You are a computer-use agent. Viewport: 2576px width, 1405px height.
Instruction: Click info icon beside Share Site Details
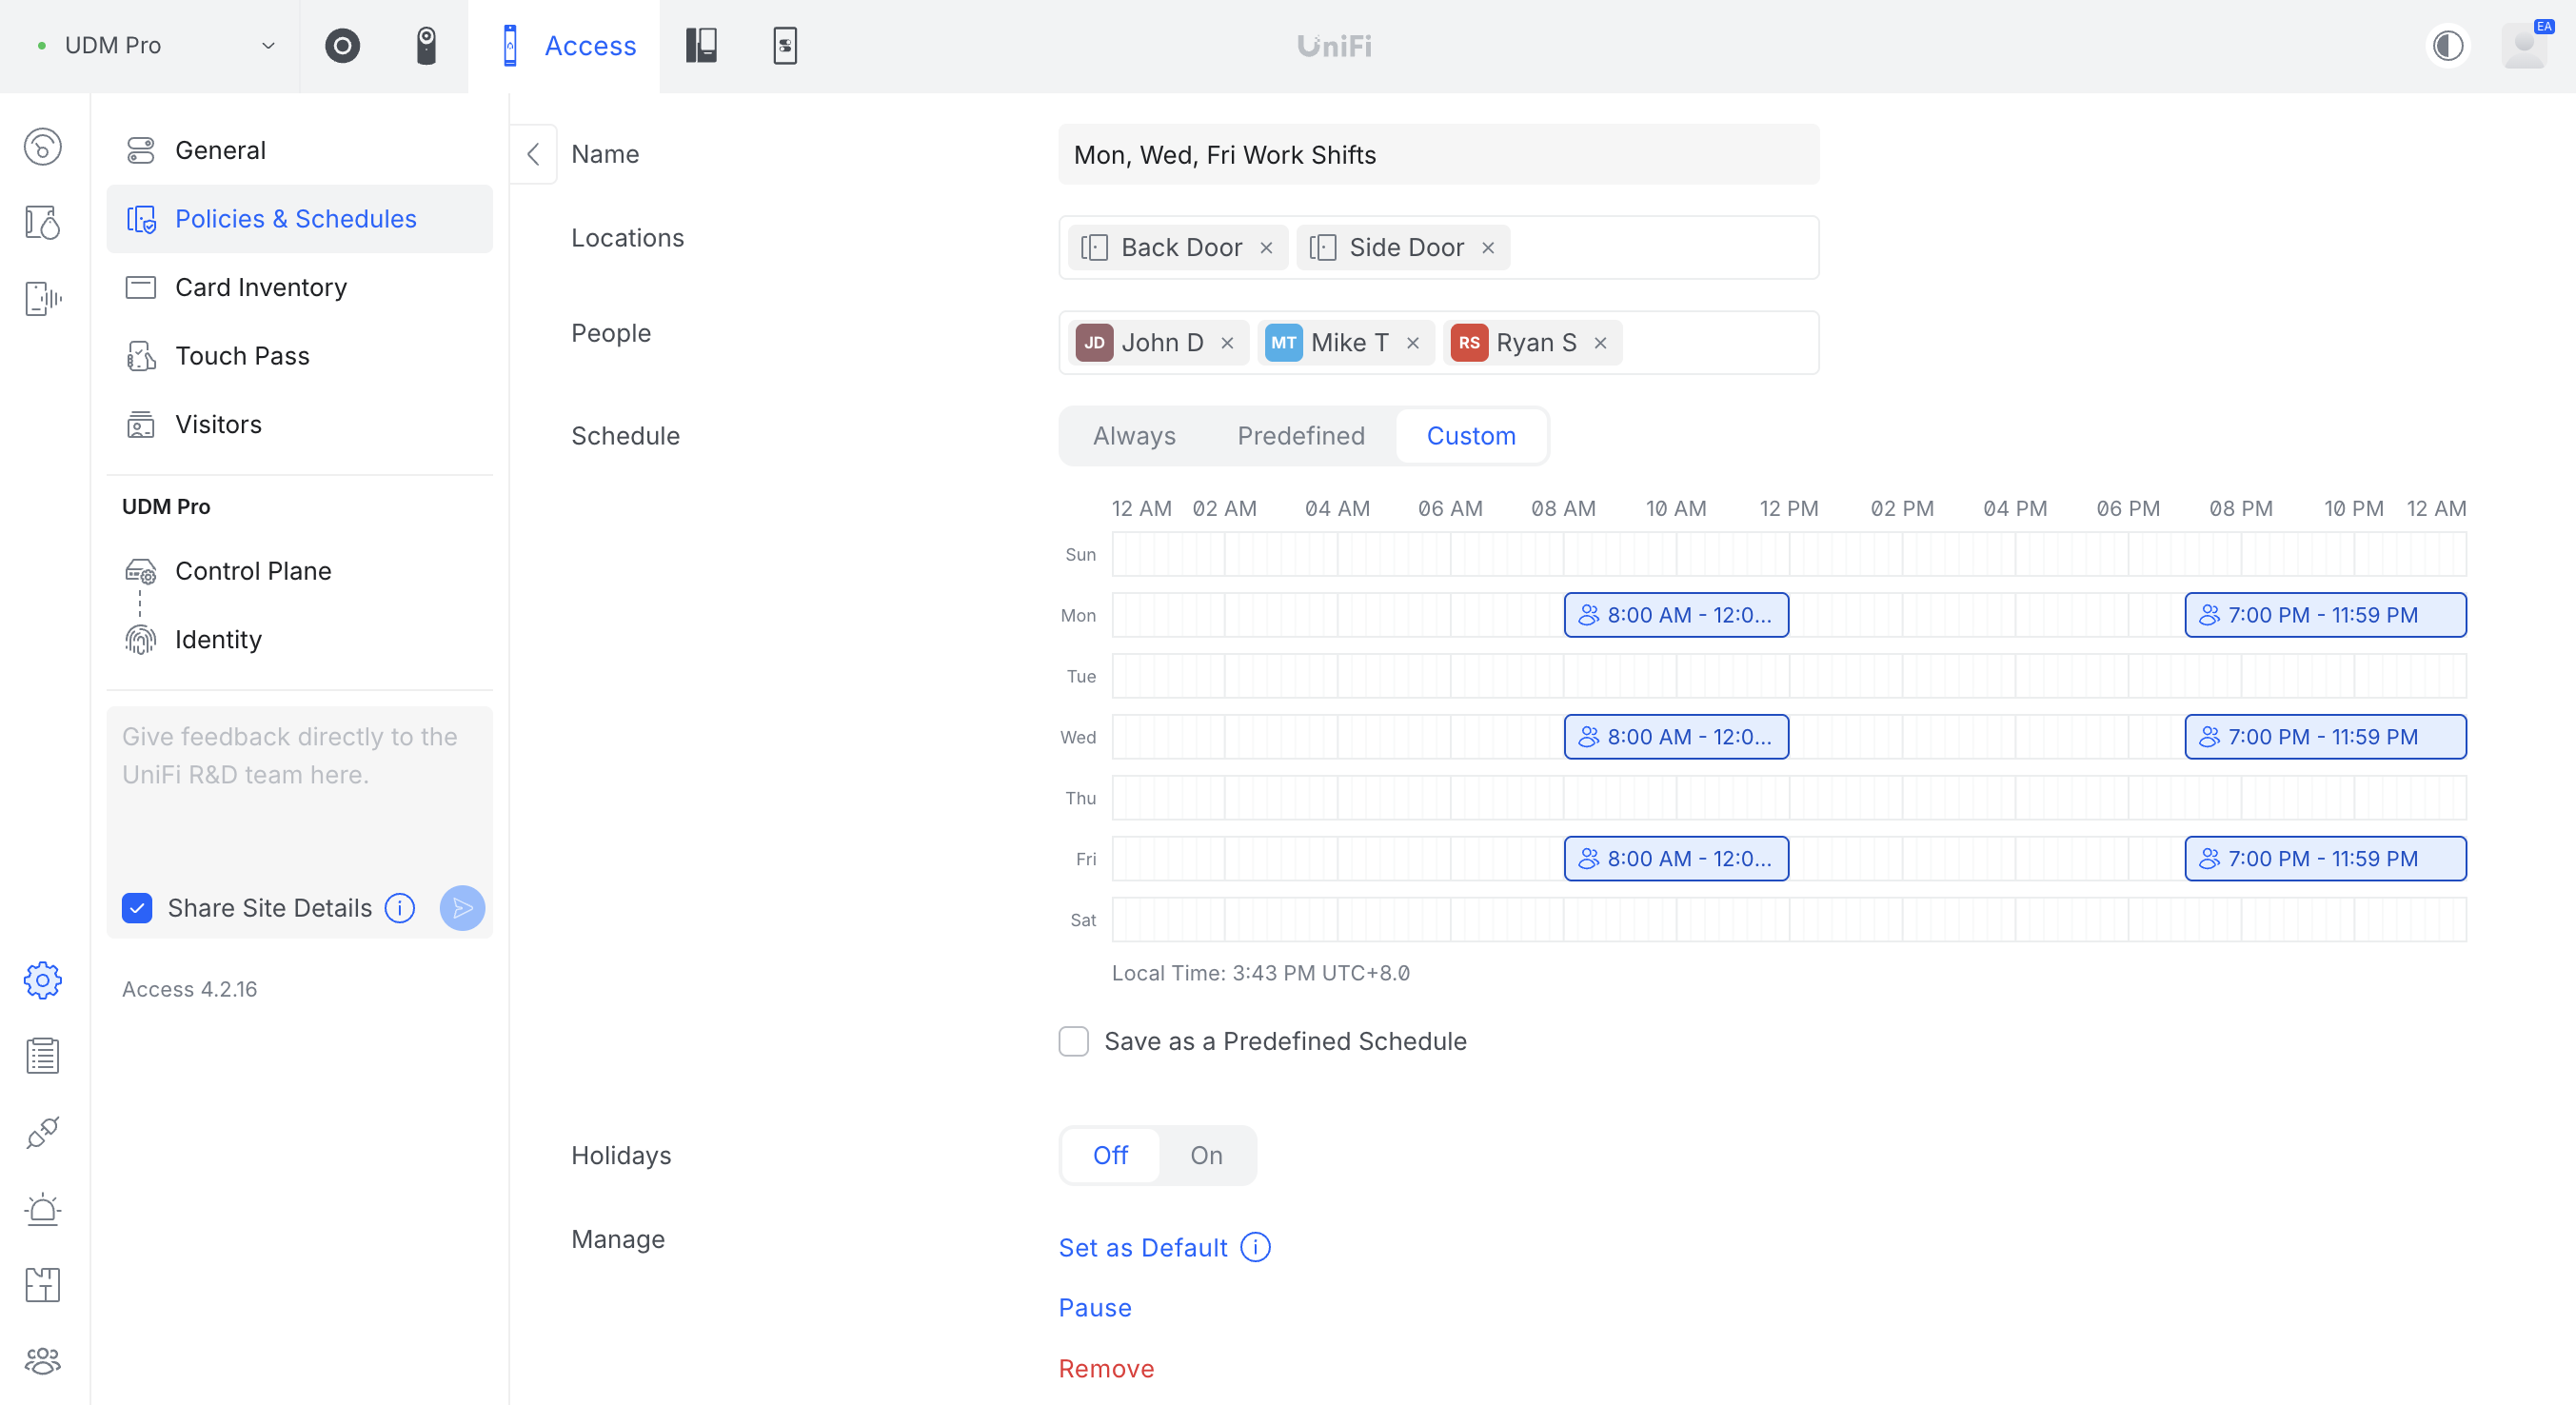(400, 908)
